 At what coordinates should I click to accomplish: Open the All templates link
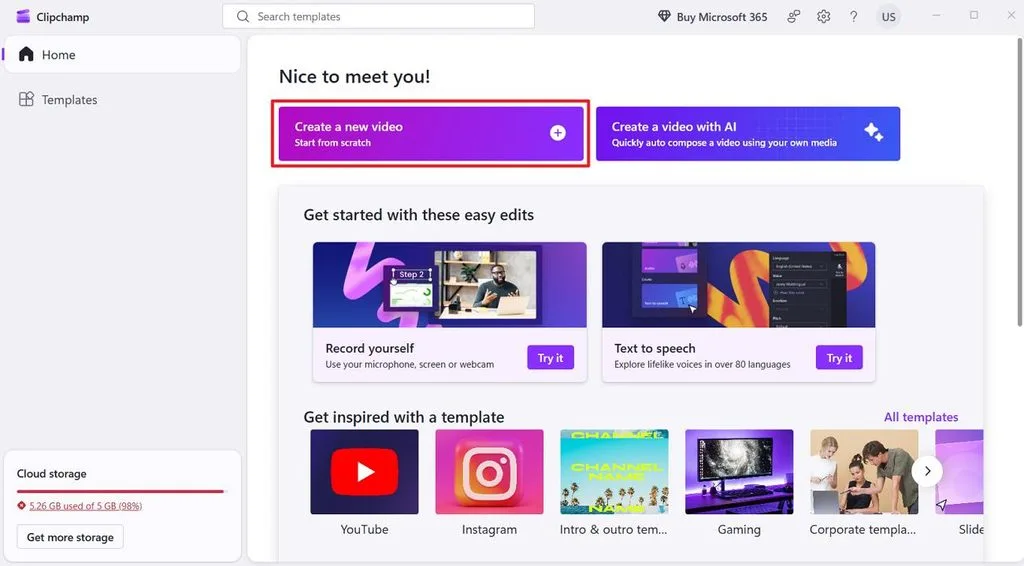click(921, 417)
